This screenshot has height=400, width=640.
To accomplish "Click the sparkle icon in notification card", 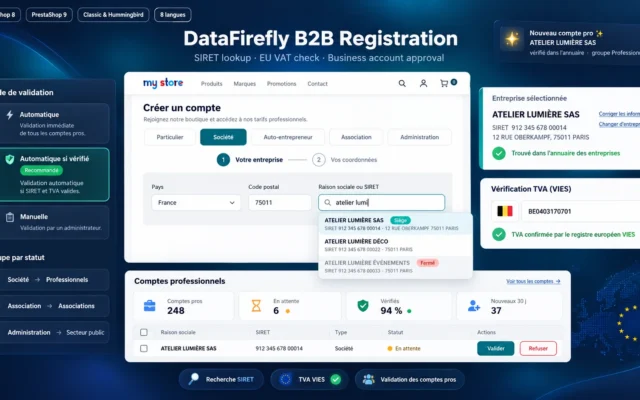I will pyautogui.click(x=512, y=39).
